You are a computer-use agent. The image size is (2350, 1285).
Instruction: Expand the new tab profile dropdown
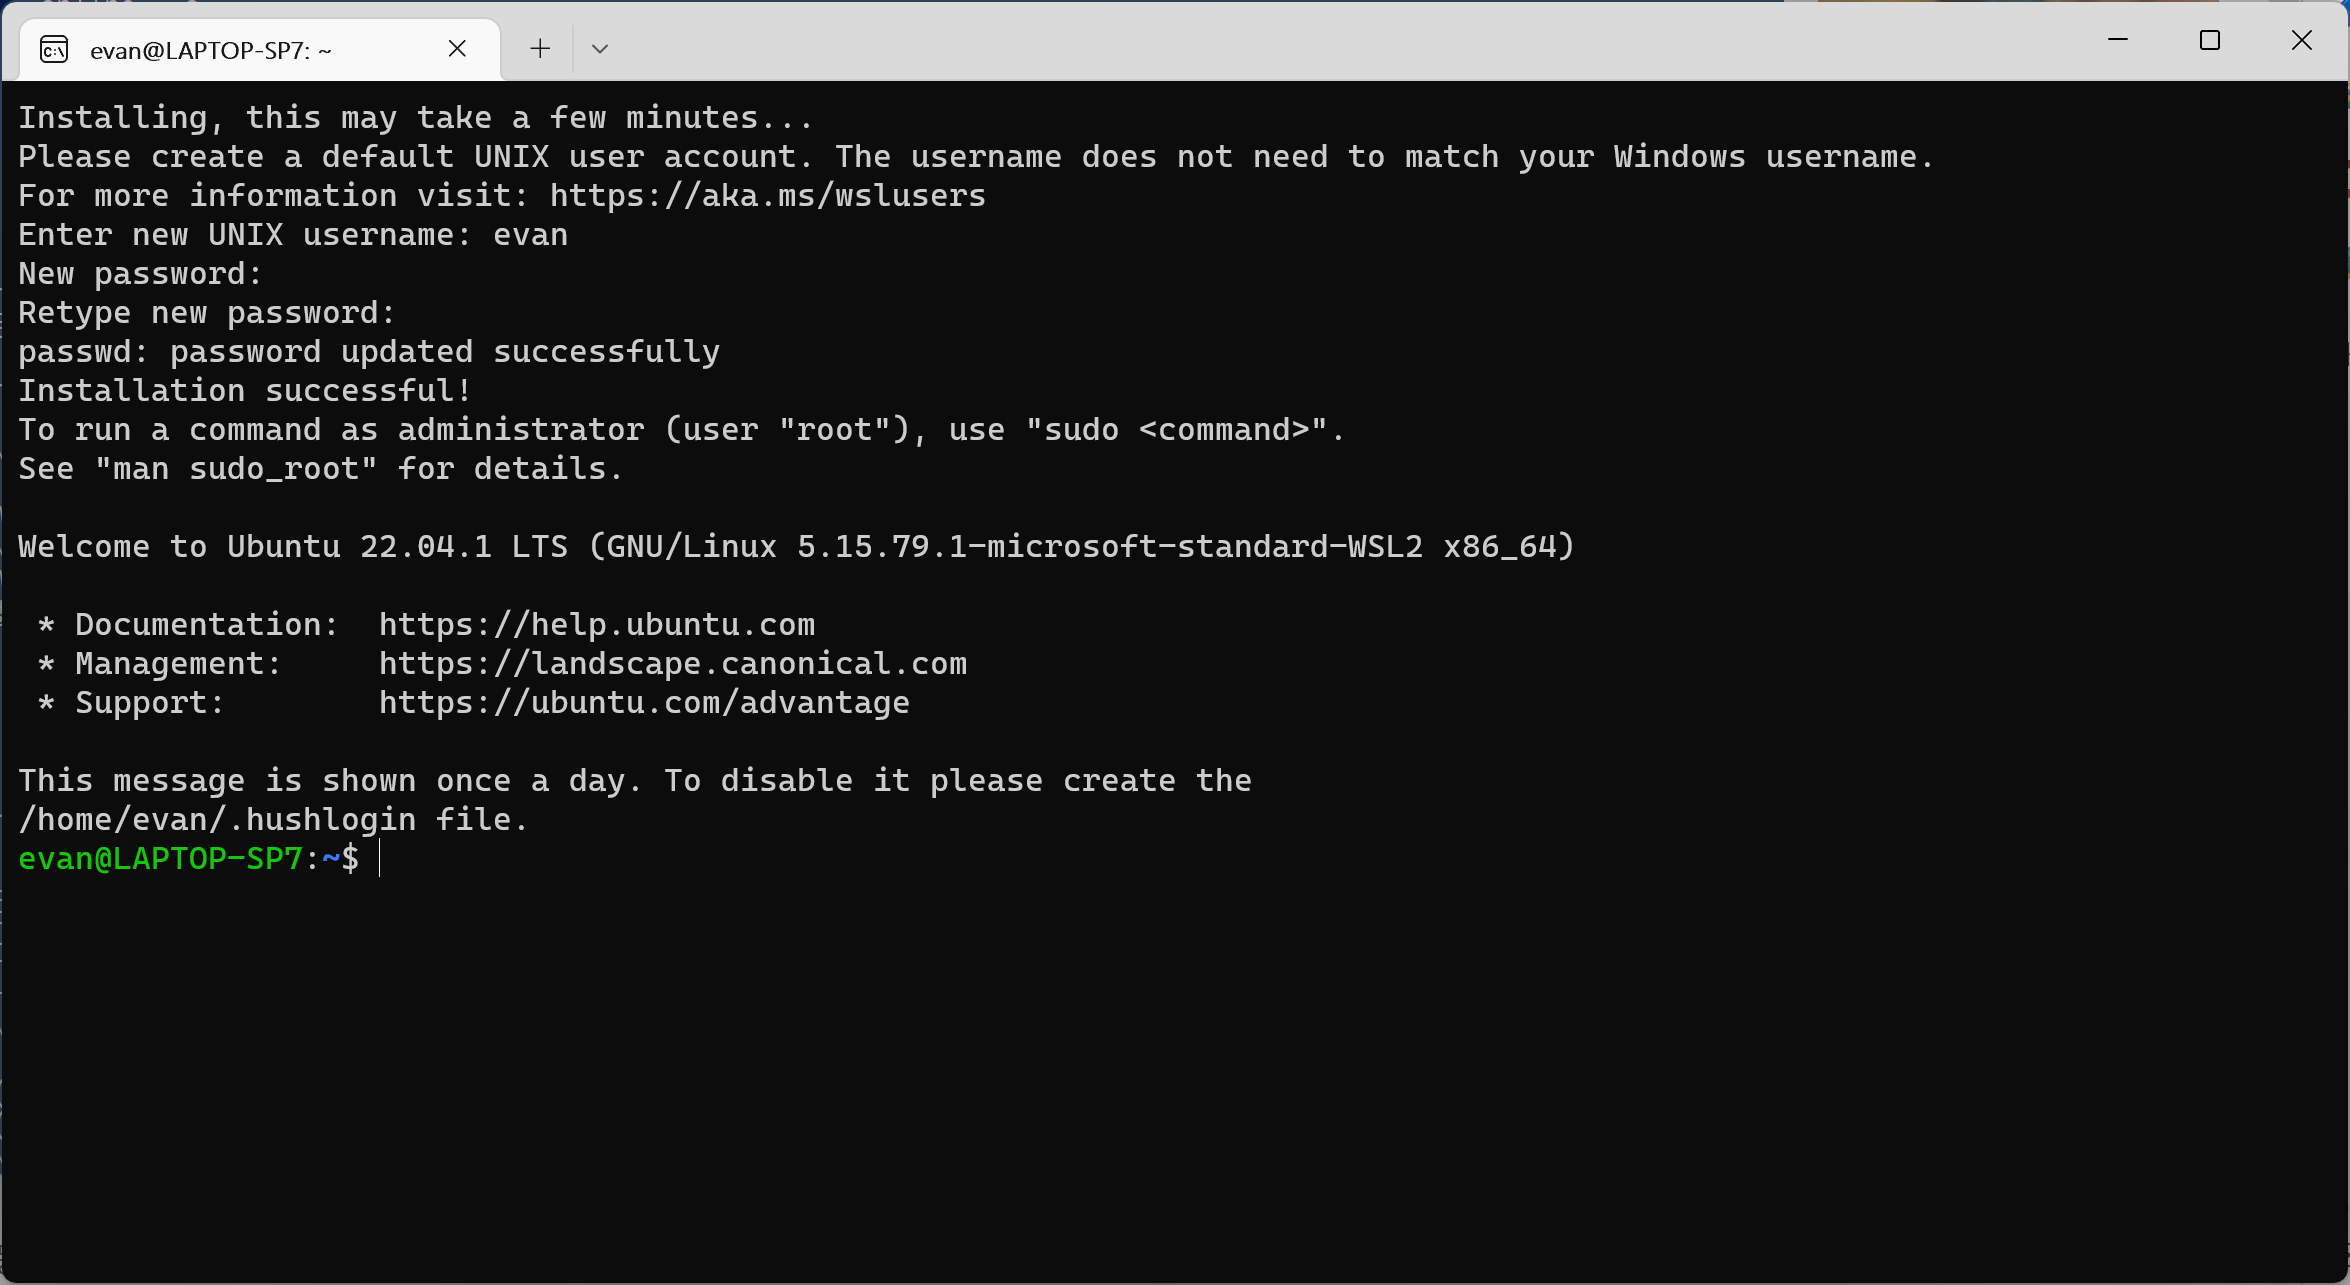pyautogui.click(x=600, y=48)
